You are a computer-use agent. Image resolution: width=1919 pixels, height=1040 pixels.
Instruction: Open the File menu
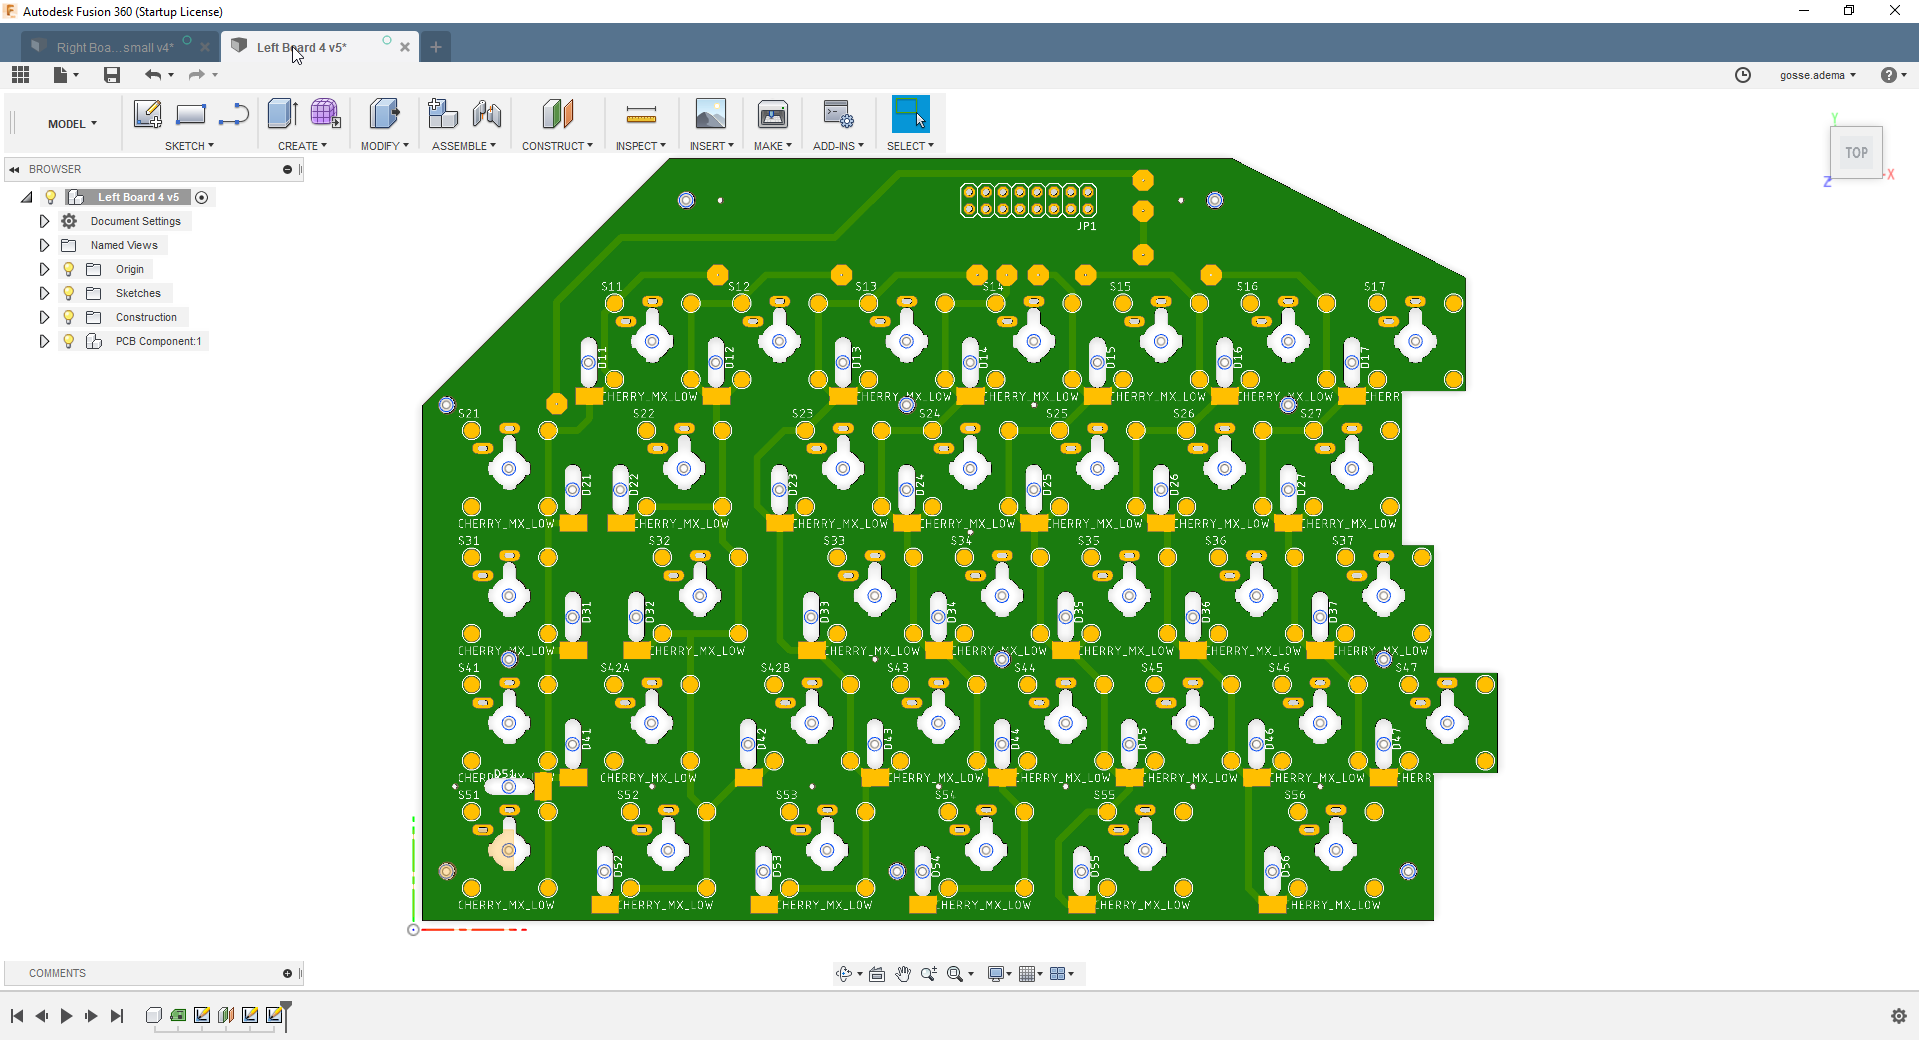pos(62,75)
